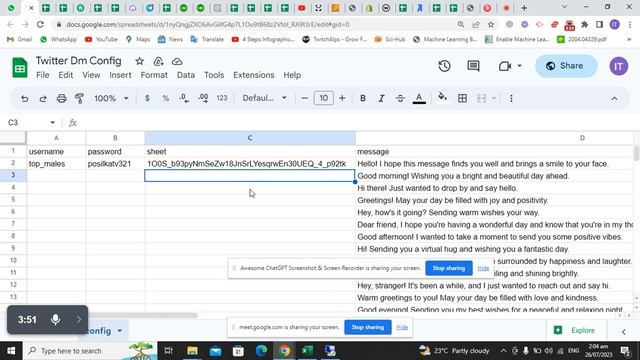This screenshot has width=640, height=360.
Task: Open the Insert menu
Action: 120,75
